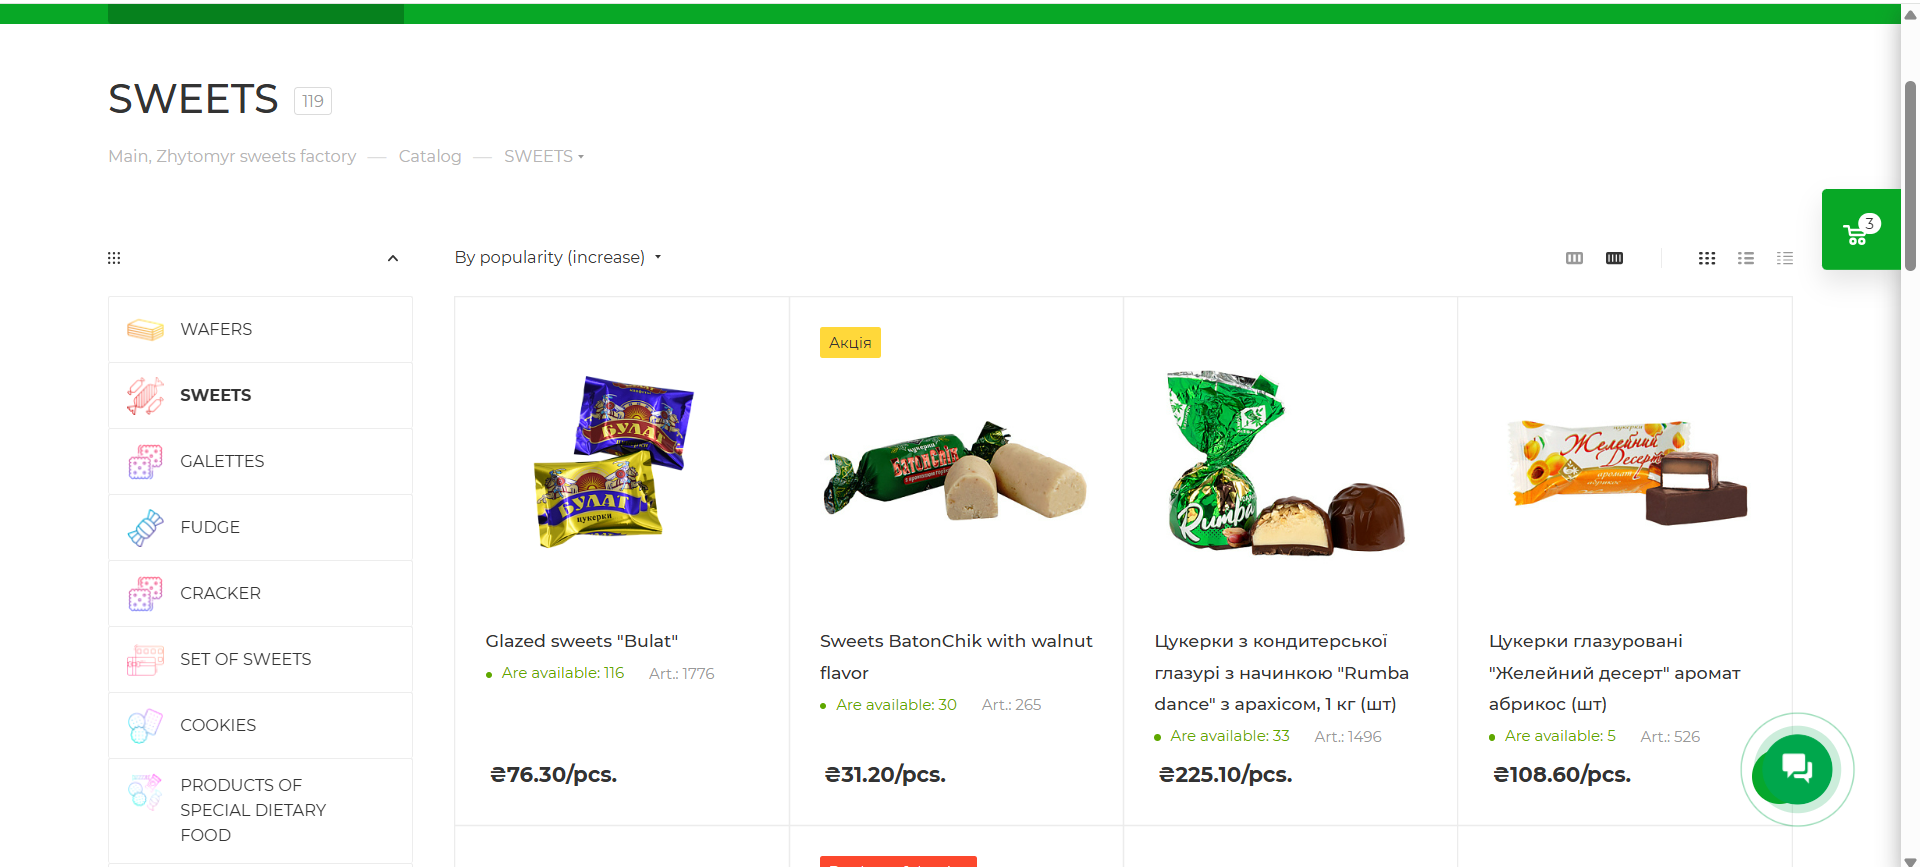Click the Rumba dance candy thumbnail
Image resolution: width=1920 pixels, height=867 pixels.
click(1290, 462)
